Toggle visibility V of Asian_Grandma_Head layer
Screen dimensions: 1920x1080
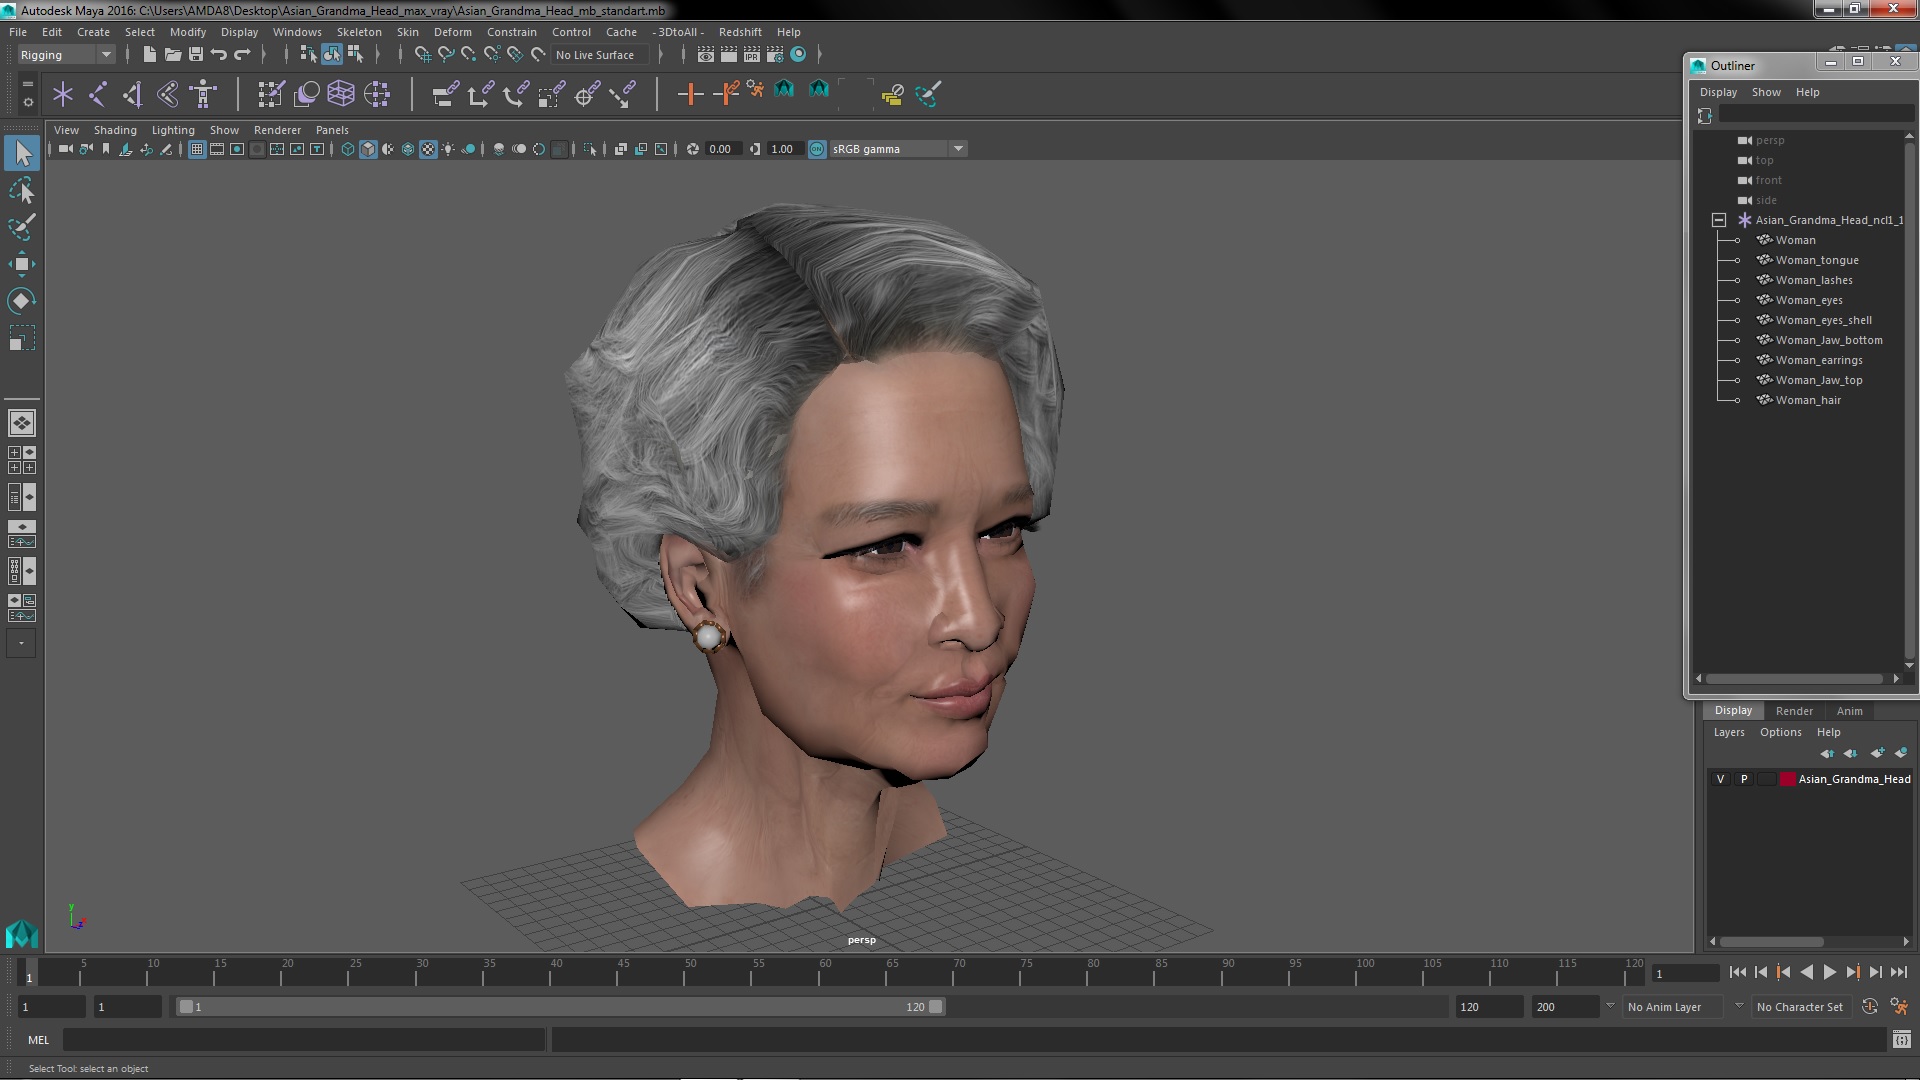[1720, 779]
